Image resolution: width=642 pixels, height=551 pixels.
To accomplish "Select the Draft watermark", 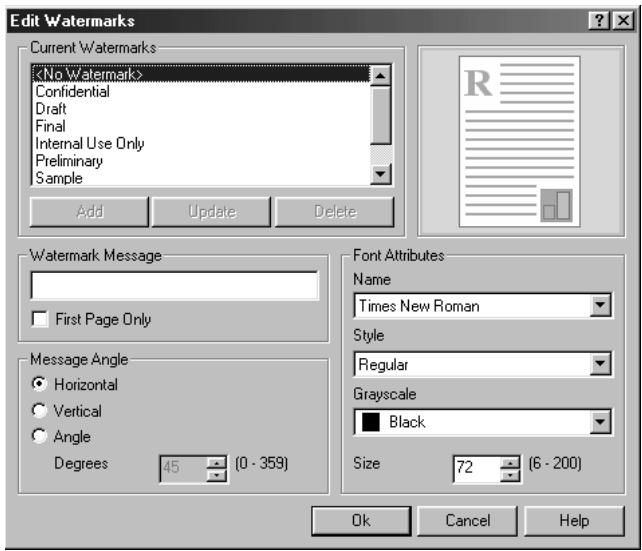I will (201, 108).
